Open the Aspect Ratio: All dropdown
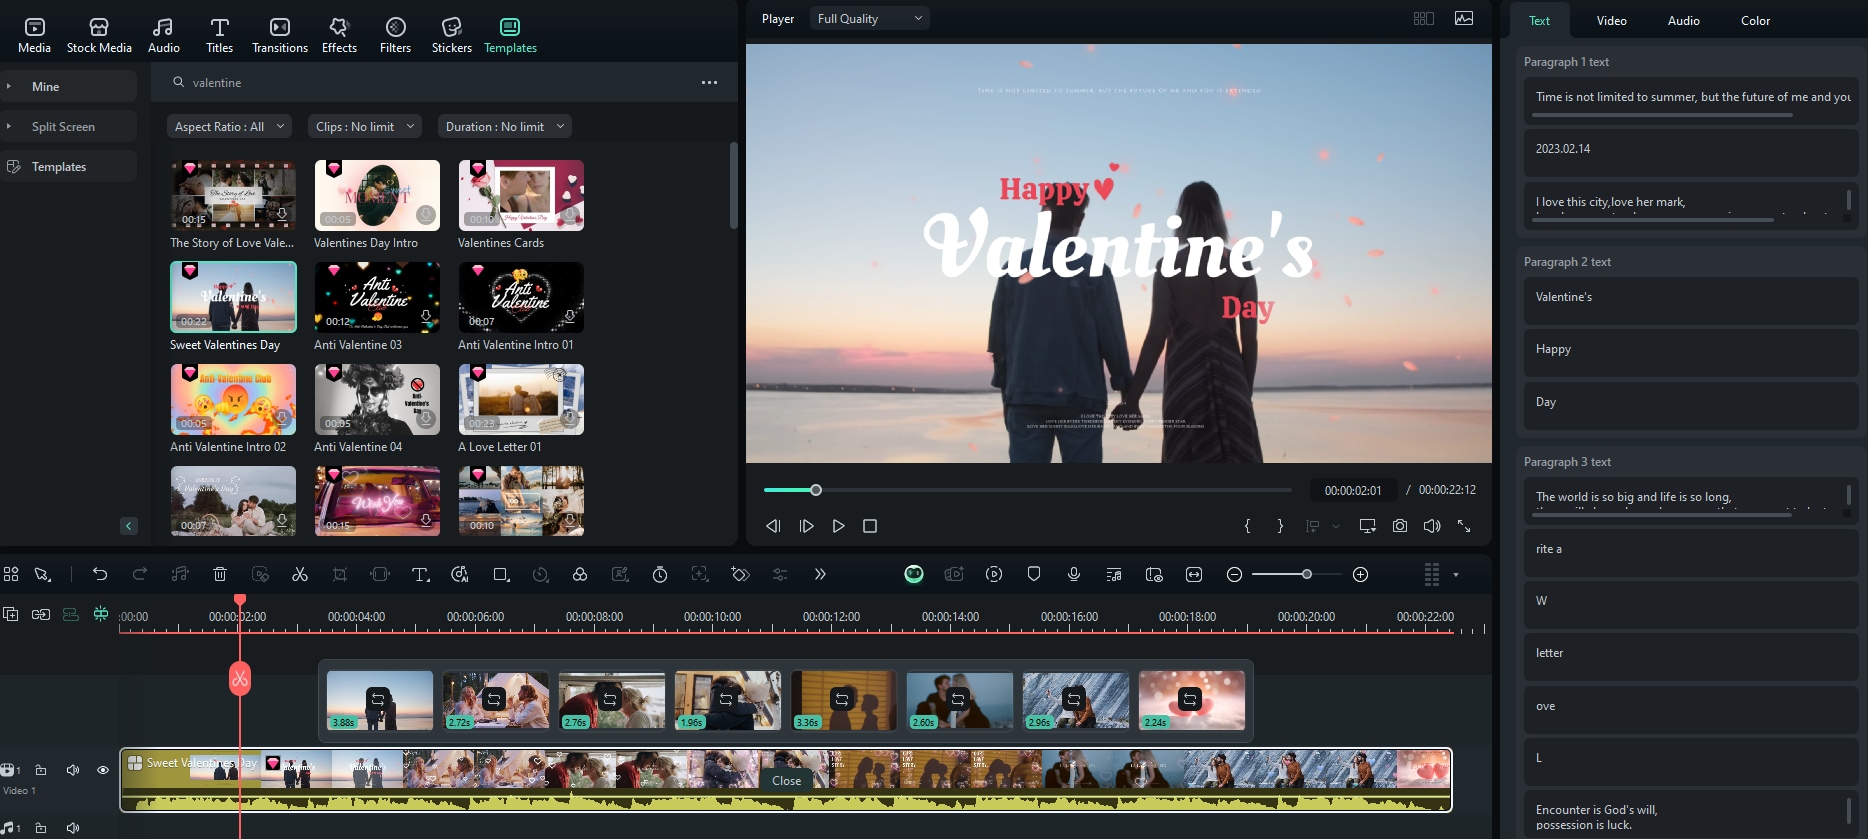 [229, 127]
